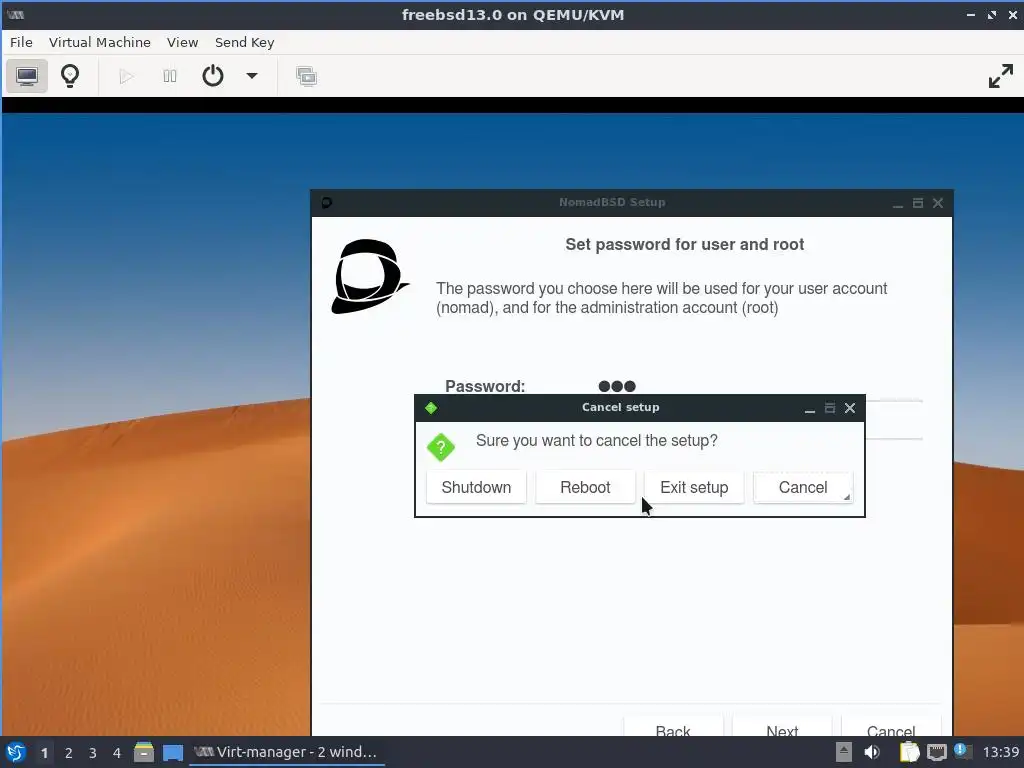Open the View menu

[182, 42]
